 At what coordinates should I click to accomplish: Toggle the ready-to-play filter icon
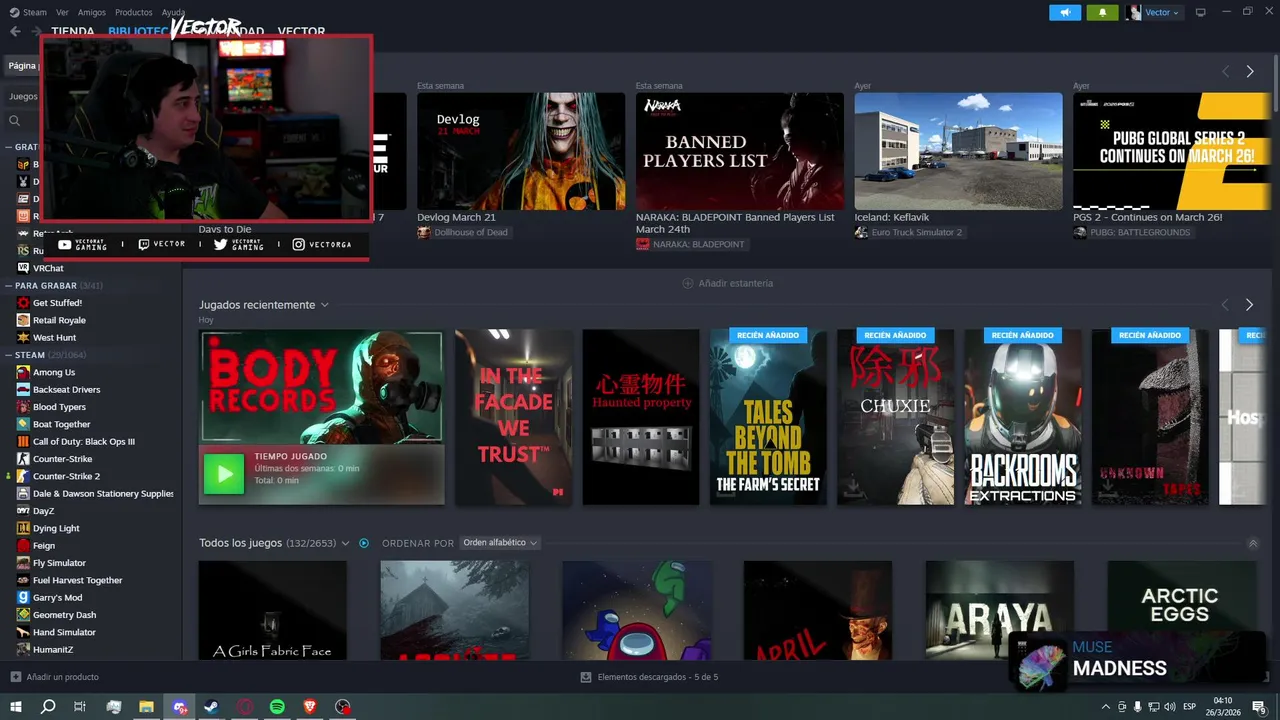(364, 543)
